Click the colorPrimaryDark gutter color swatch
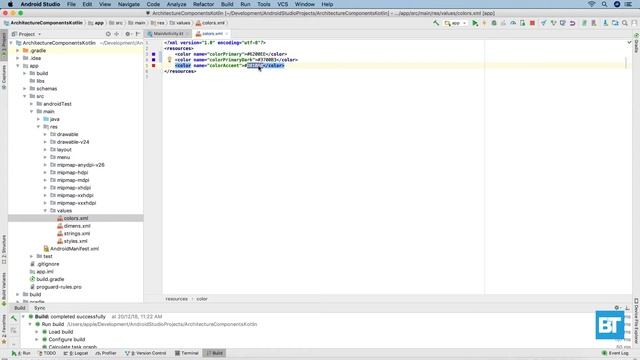Viewport: 640px width, 360px height. click(153, 60)
